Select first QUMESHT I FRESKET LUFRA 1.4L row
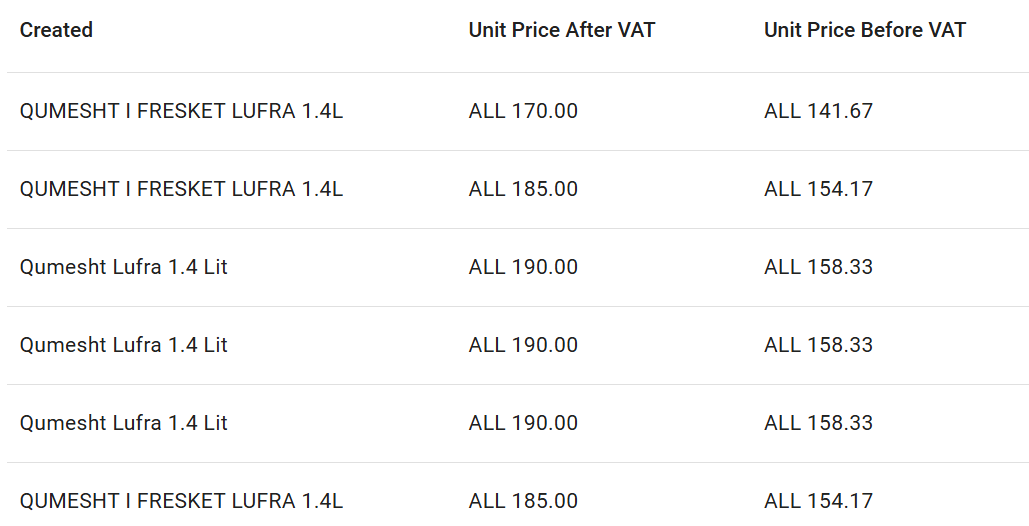The width and height of the screenshot is (1029, 526). 518,111
